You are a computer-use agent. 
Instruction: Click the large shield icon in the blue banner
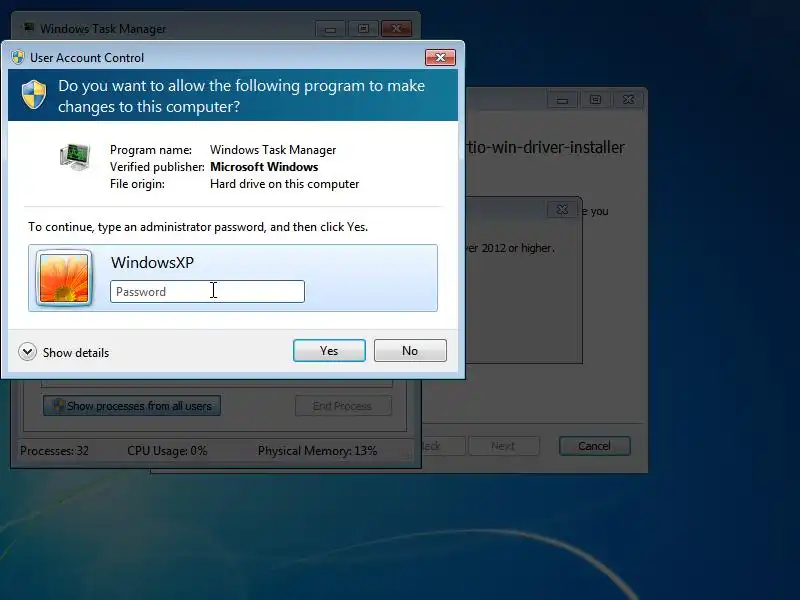pos(34,94)
